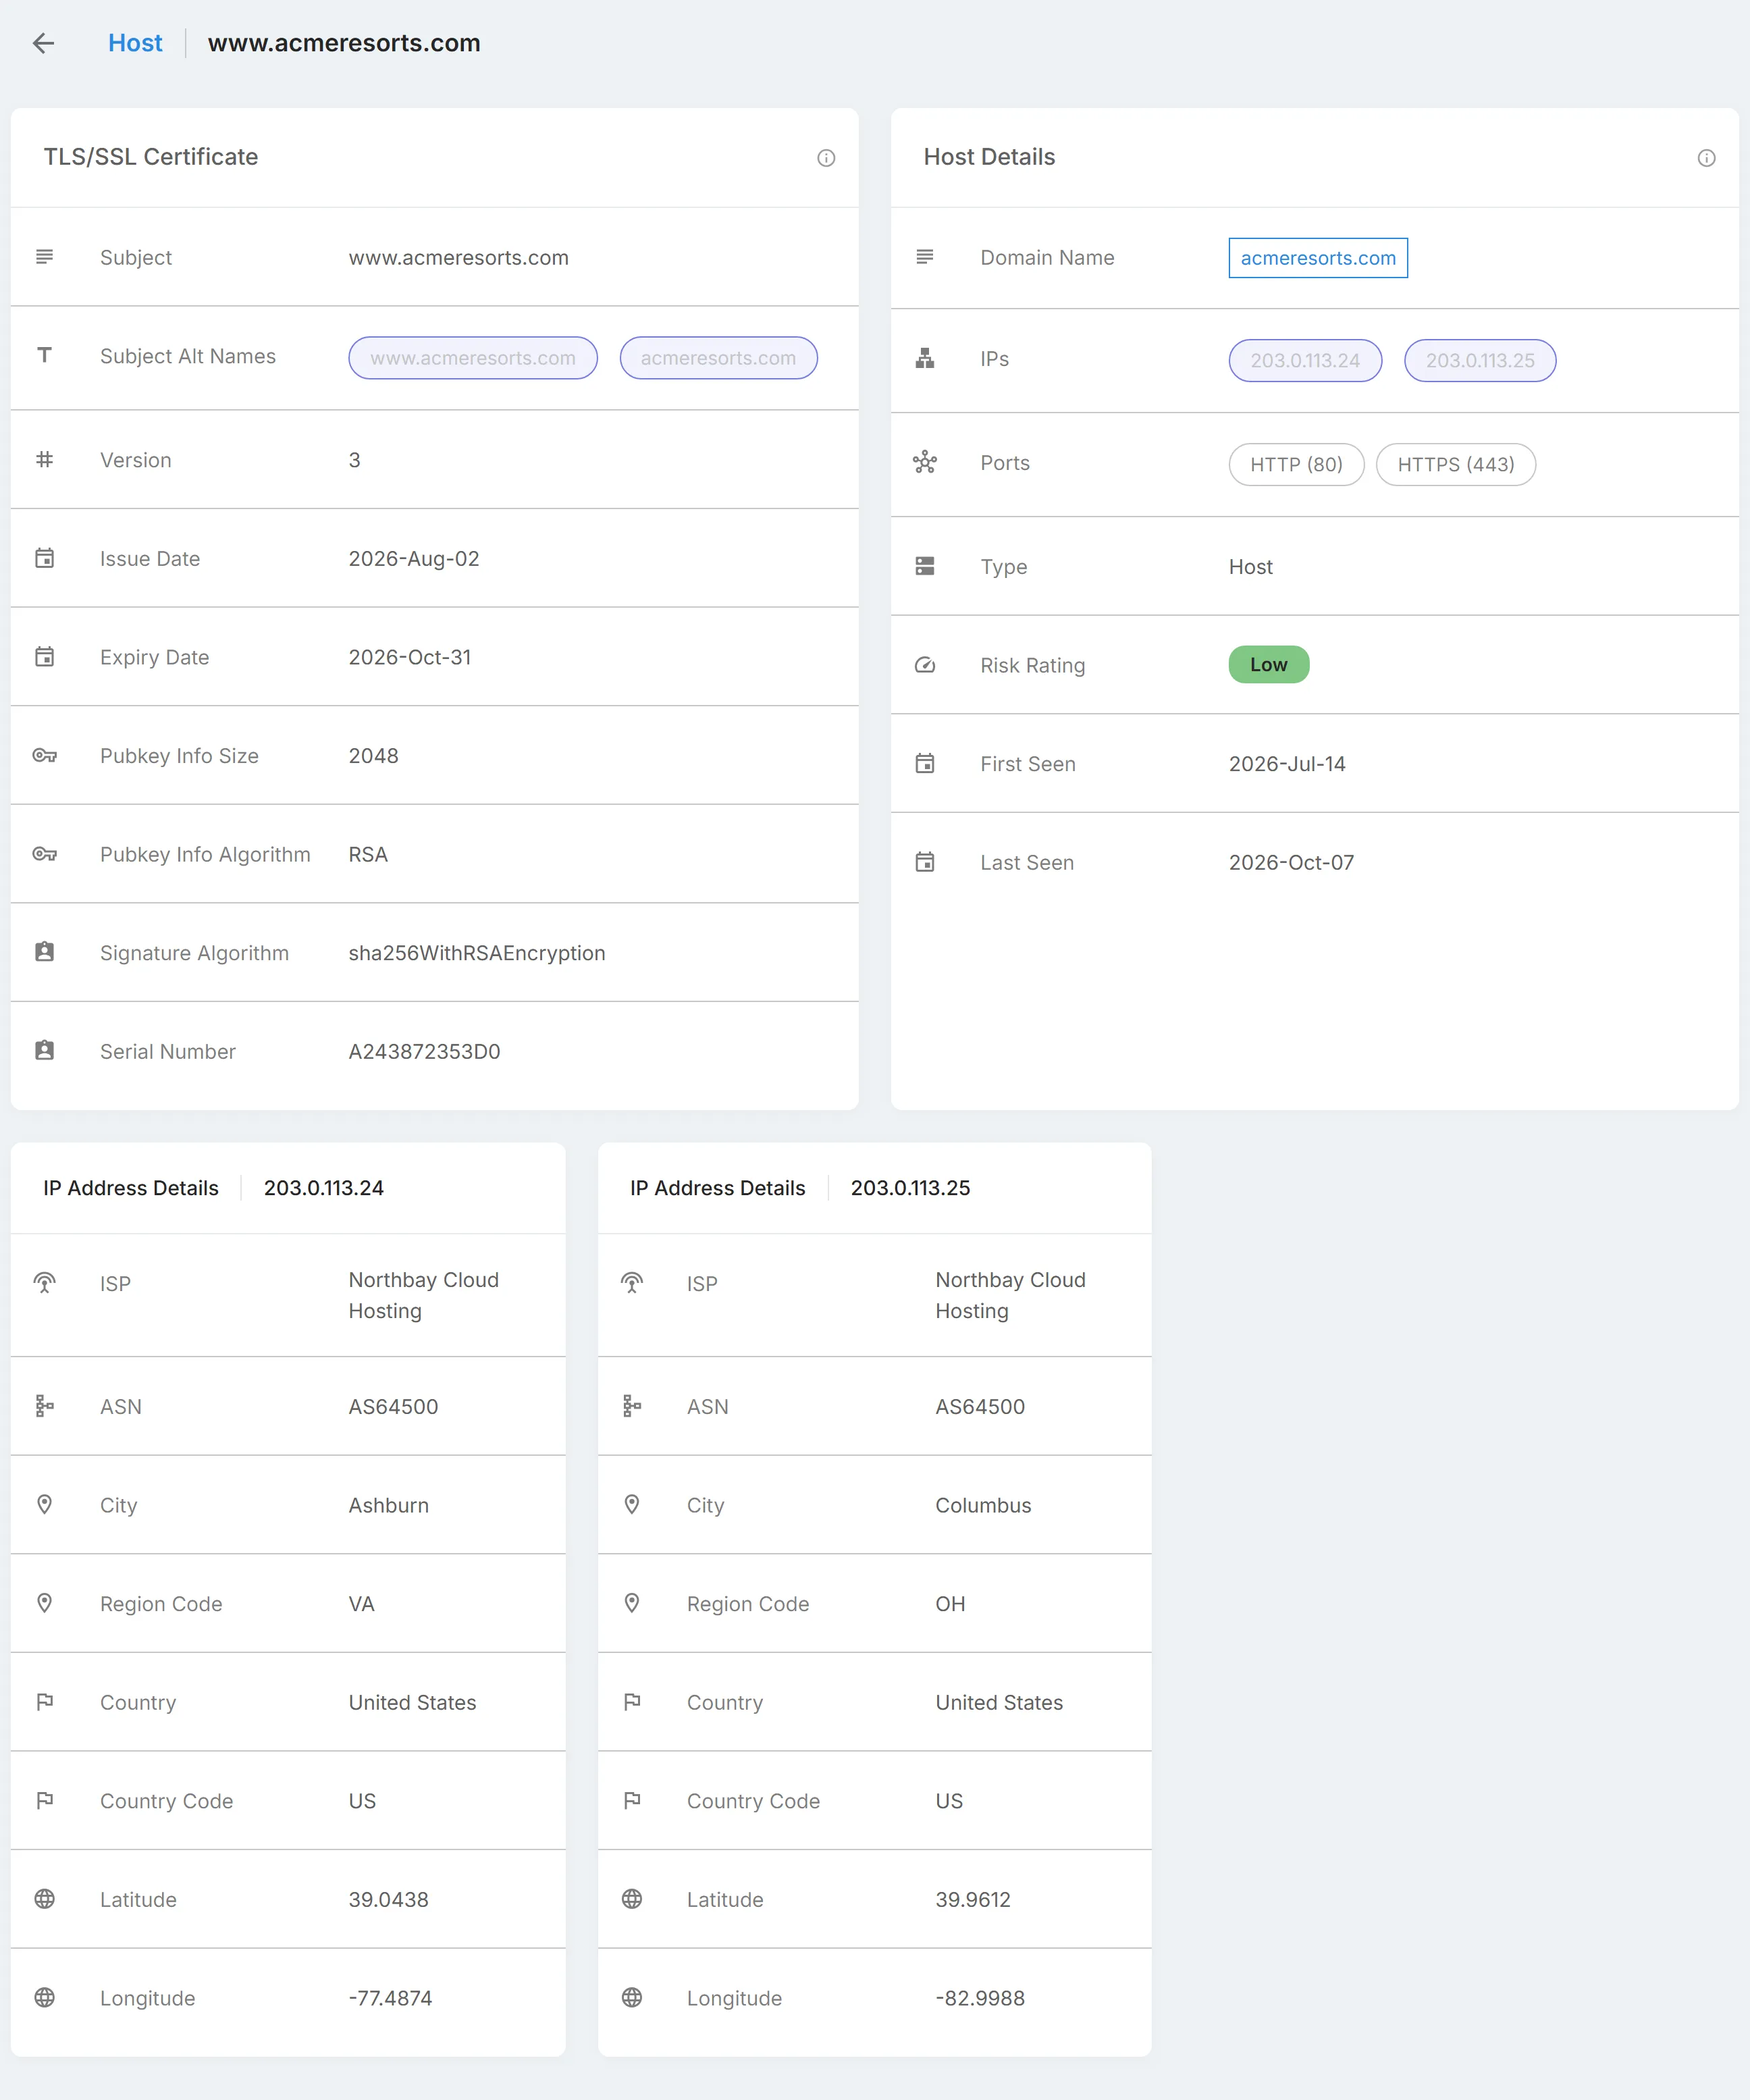The width and height of the screenshot is (1750, 2100).
Task: Click serial number A243872353D0
Action: pyautogui.click(x=424, y=1051)
